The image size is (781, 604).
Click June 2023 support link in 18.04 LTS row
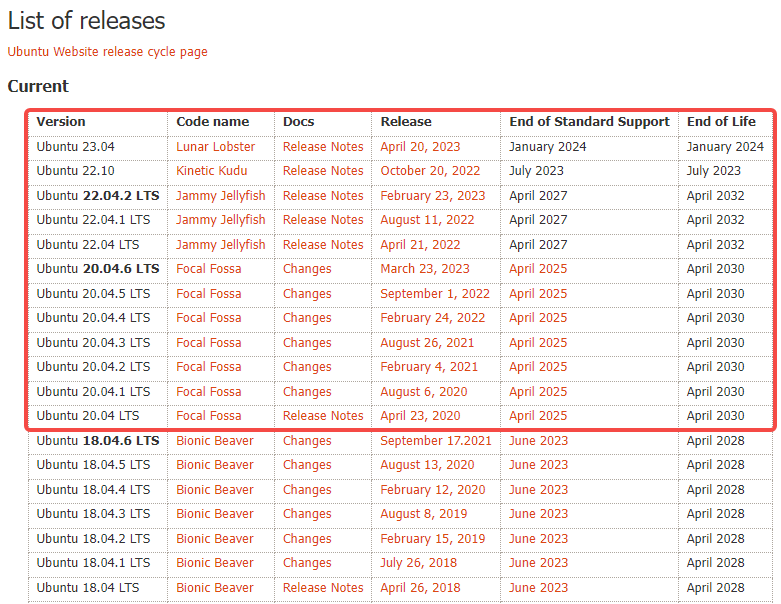coord(538,588)
